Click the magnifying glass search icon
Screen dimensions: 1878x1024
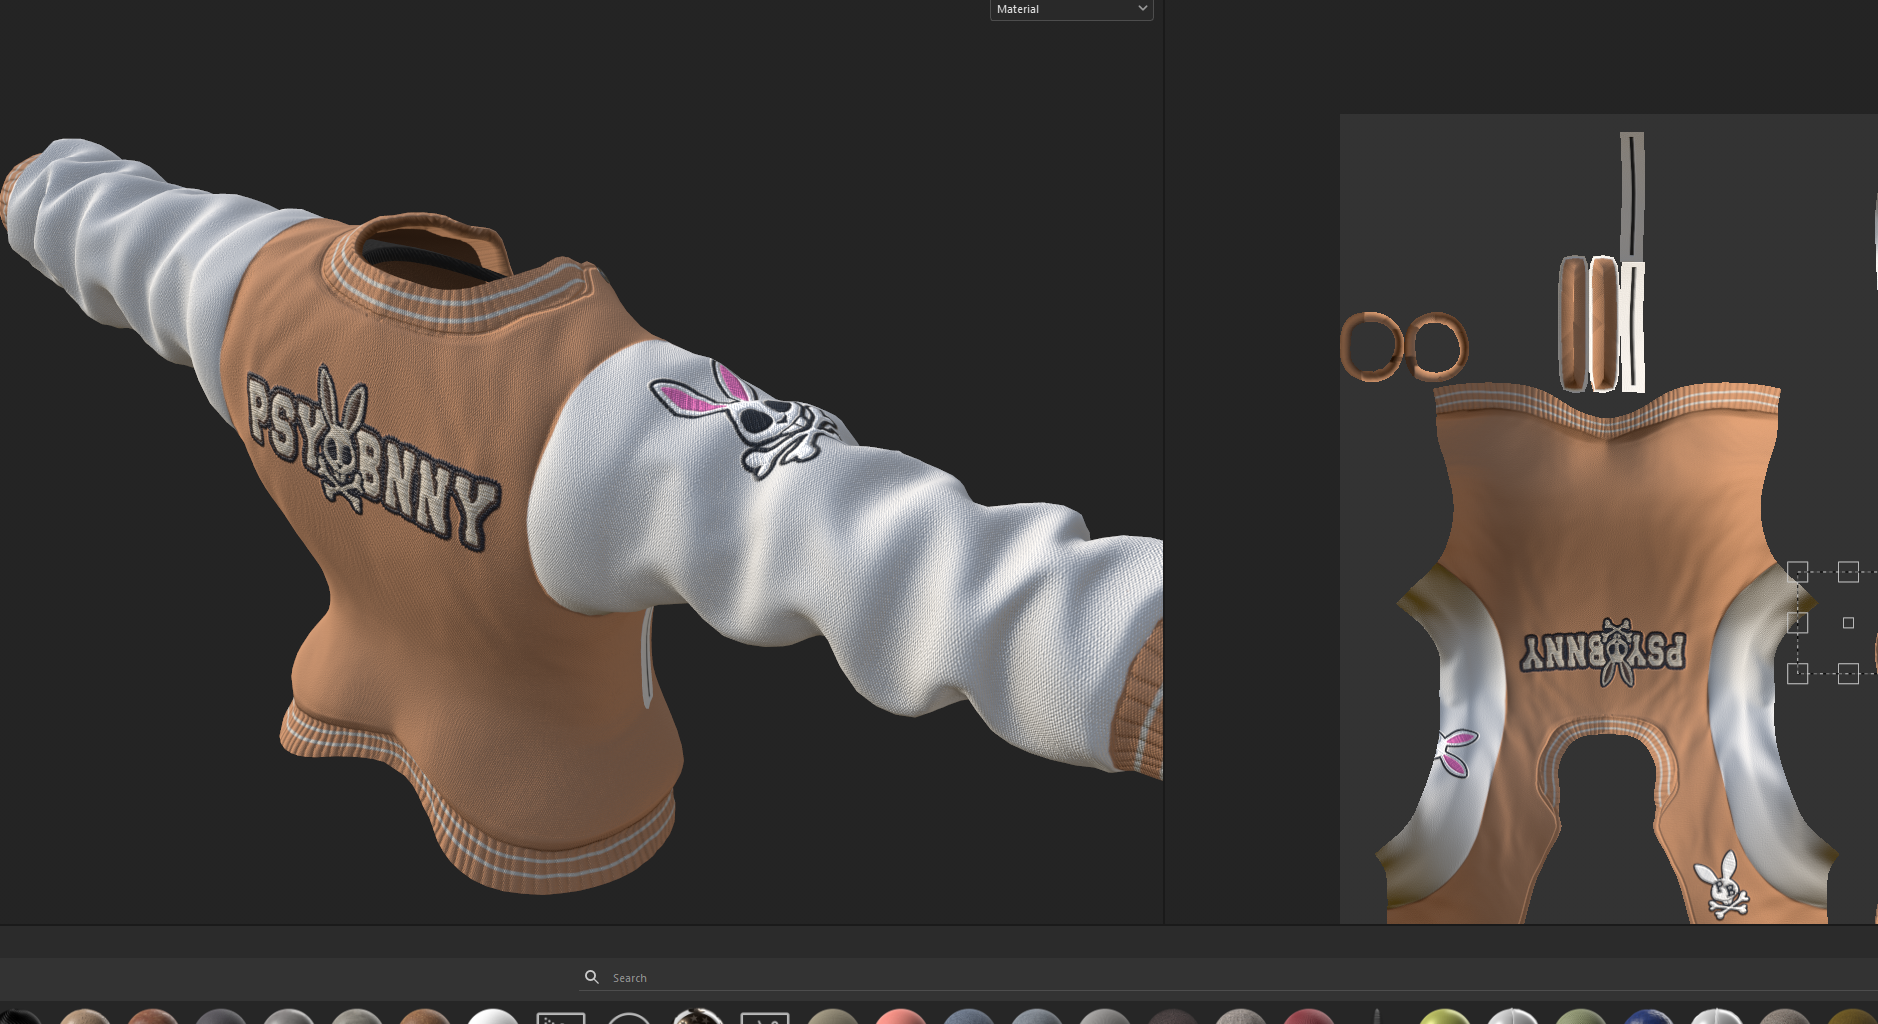click(x=592, y=977)
